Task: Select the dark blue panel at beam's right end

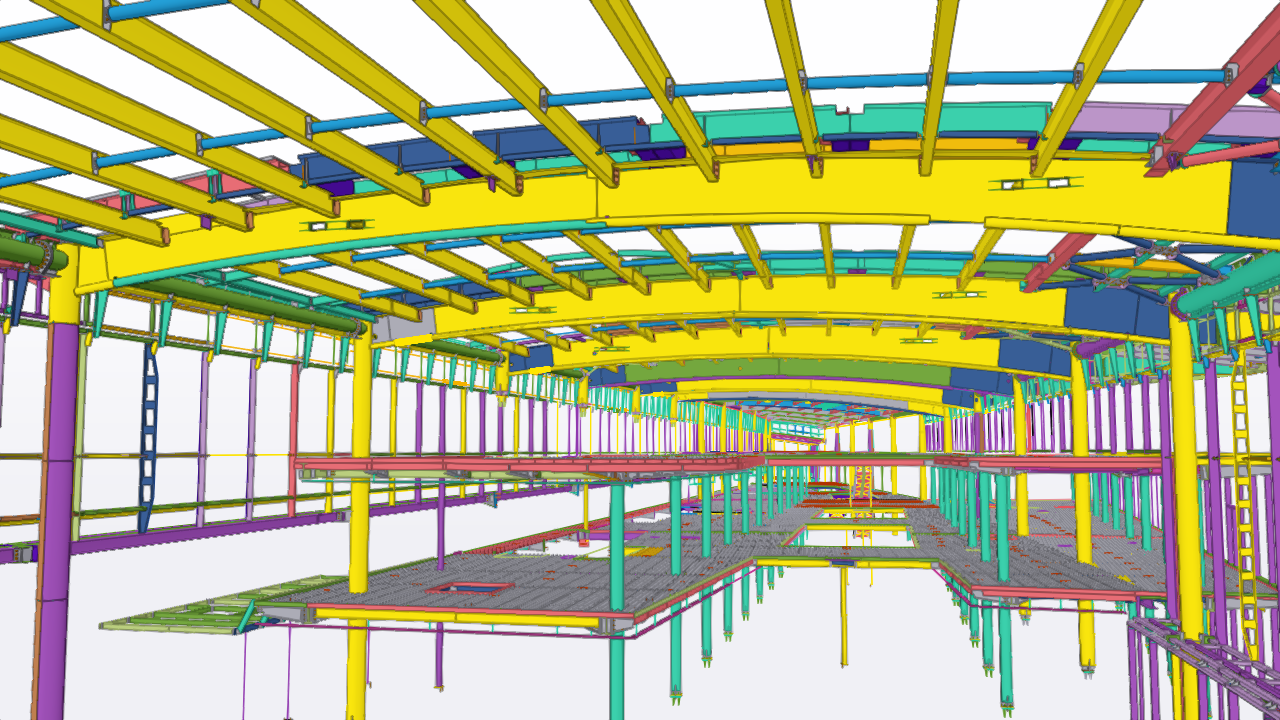Action: pyautogui.click(x=1253, y=200)
